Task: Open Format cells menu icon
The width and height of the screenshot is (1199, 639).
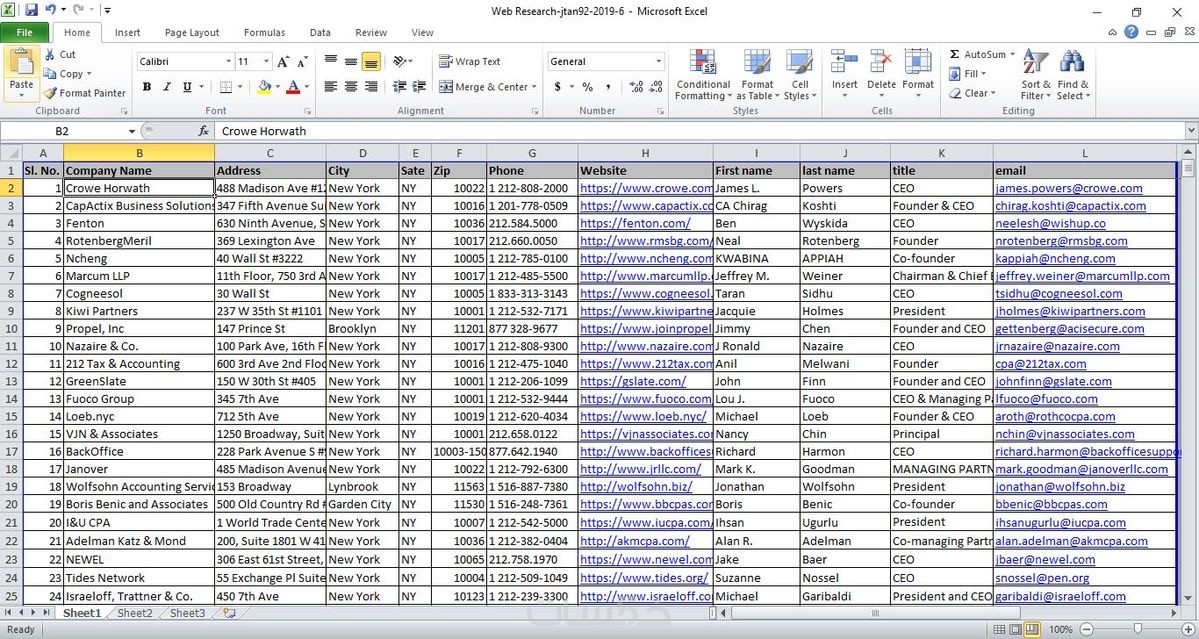Action: 918,61
